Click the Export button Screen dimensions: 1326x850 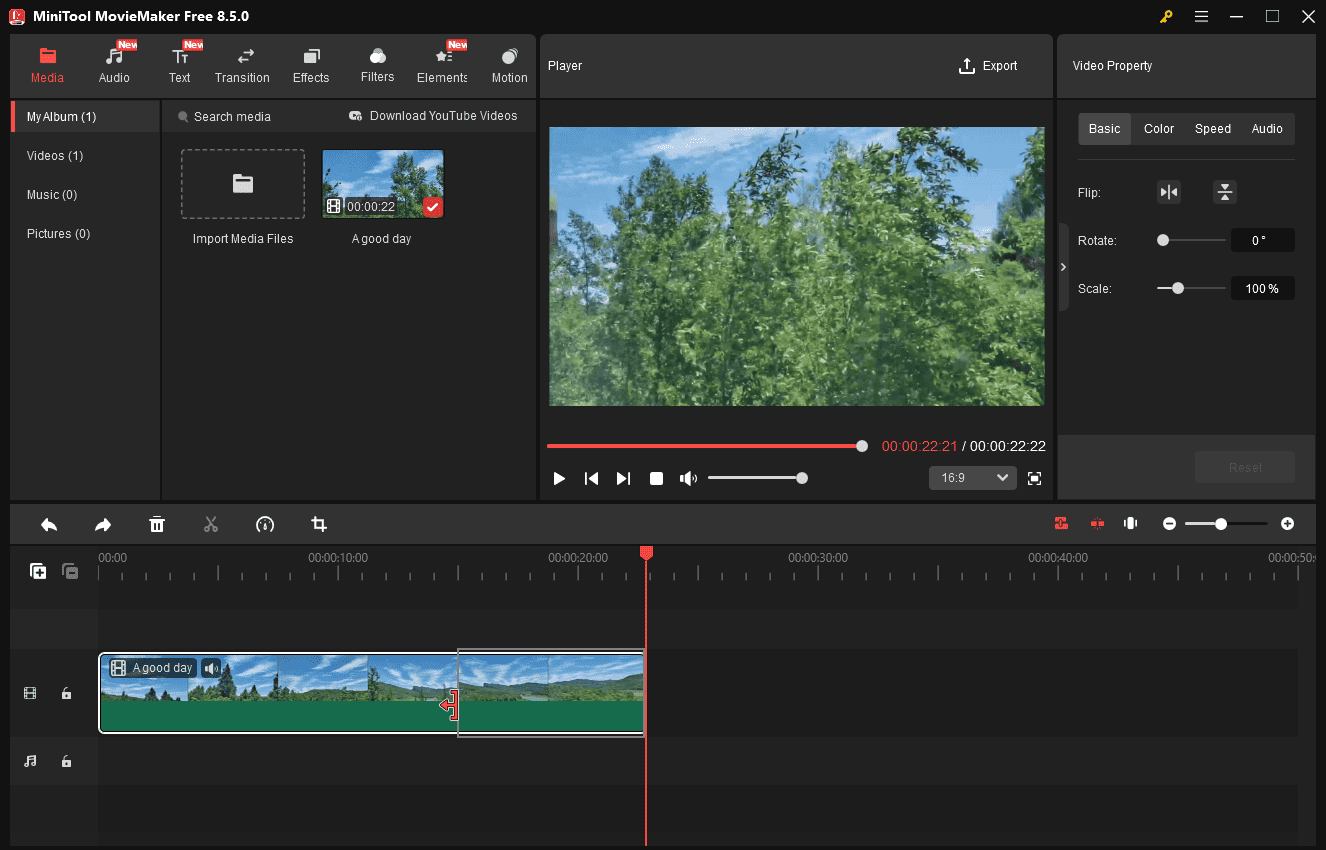point(988,65)
